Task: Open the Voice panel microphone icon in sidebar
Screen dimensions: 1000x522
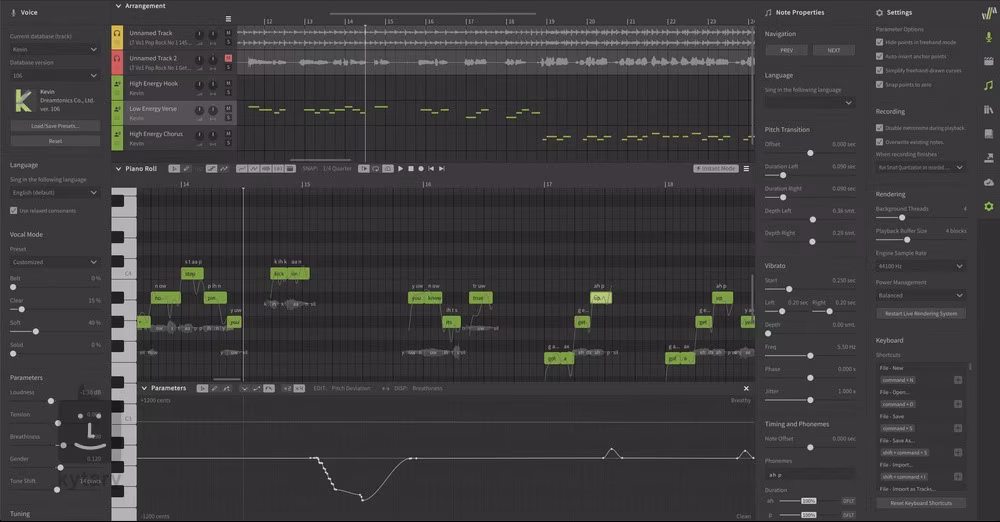Action: click(988, 36)
